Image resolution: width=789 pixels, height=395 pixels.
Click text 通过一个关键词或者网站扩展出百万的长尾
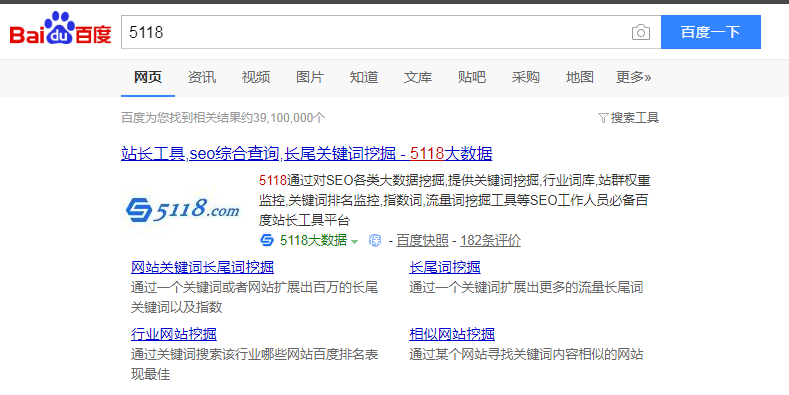coord(255,288)
